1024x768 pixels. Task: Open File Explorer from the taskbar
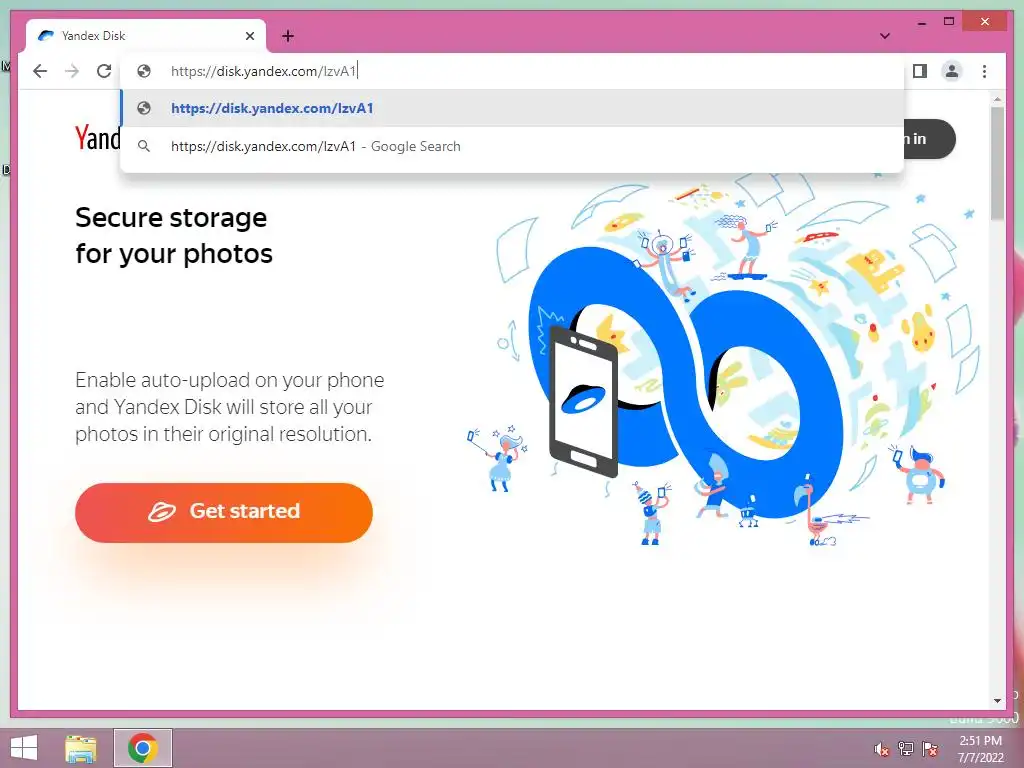81,748
